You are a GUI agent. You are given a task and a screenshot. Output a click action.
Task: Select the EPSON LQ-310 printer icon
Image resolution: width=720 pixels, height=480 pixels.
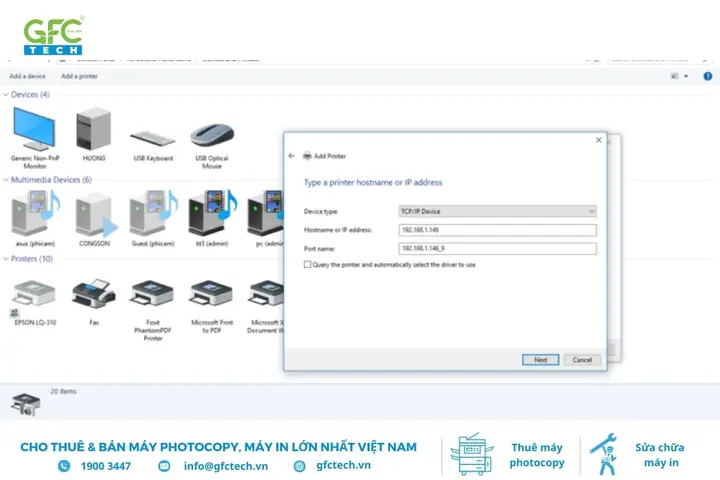[34, 294]
